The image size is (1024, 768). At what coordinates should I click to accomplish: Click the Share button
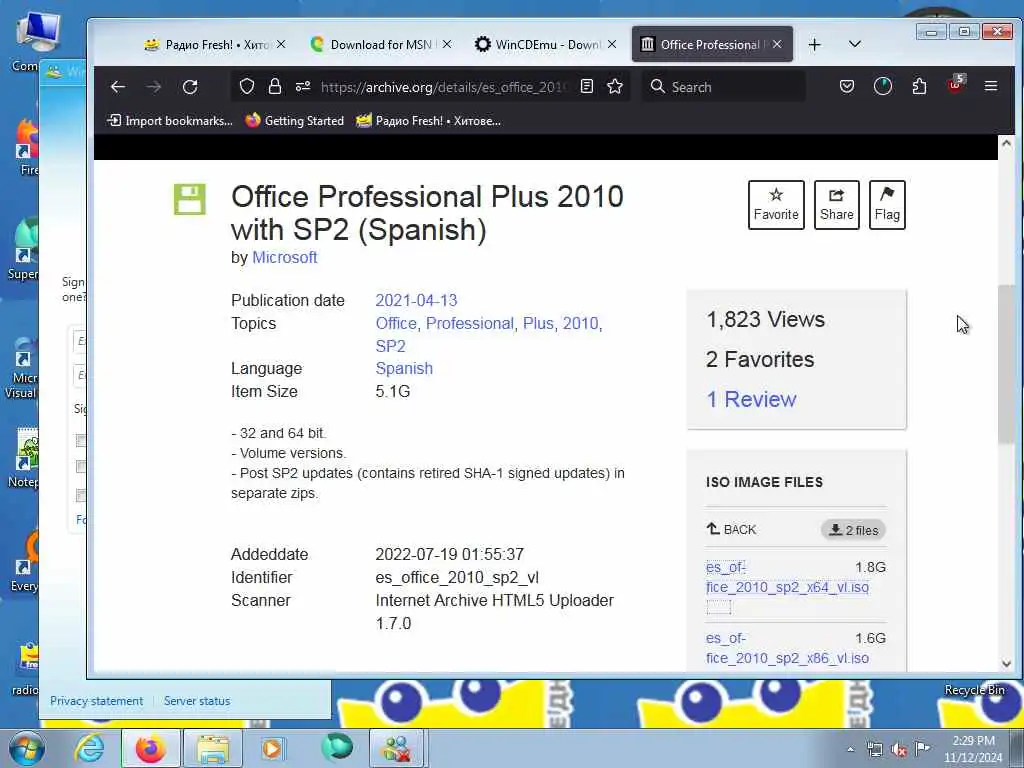(837, 205)
